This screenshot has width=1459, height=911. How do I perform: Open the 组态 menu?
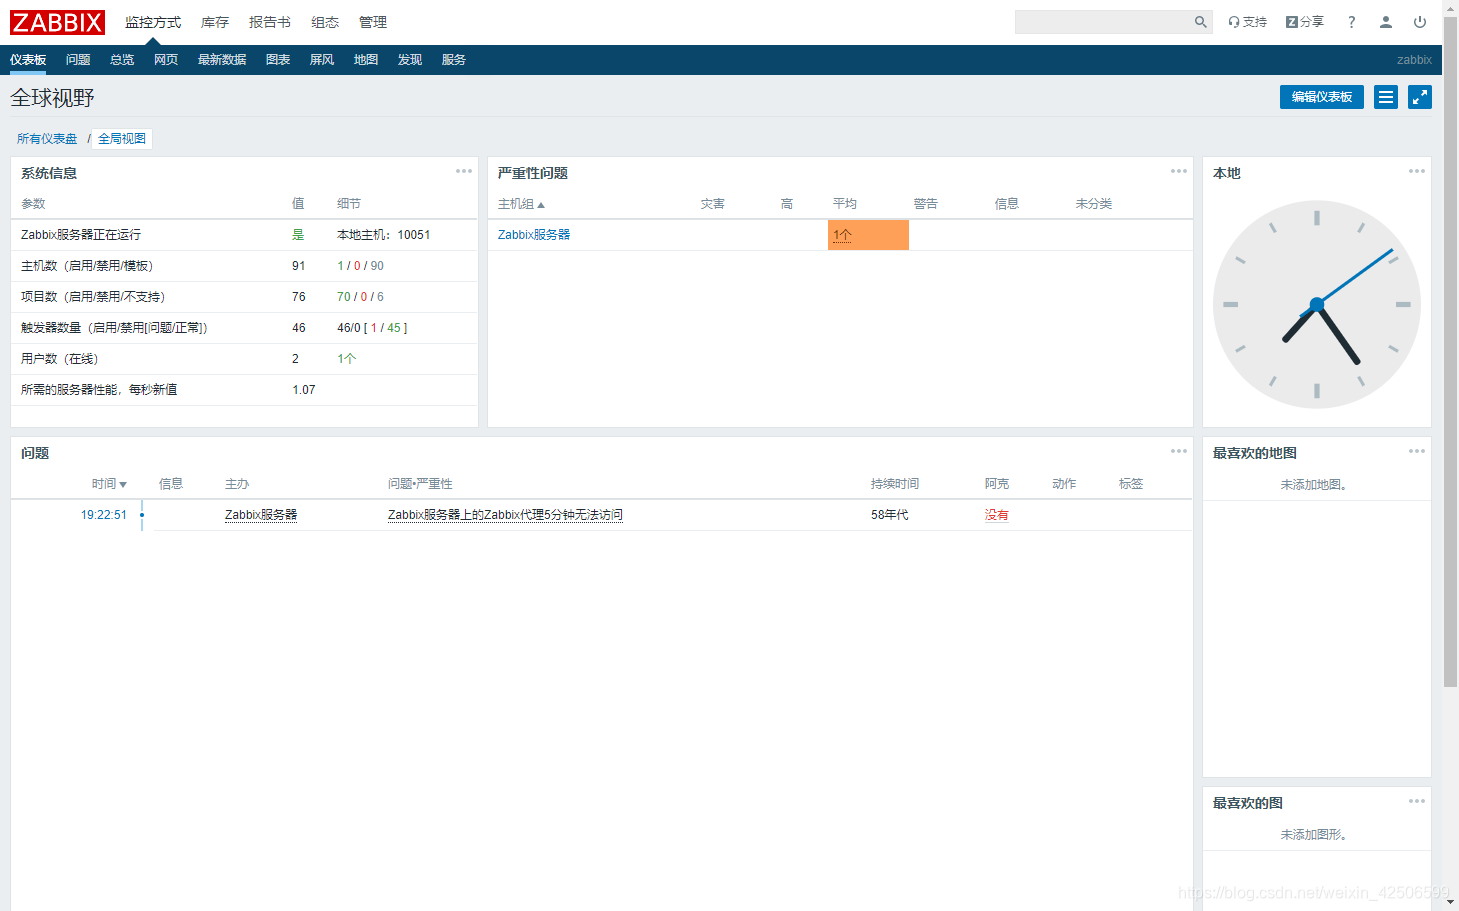(325, 22)
